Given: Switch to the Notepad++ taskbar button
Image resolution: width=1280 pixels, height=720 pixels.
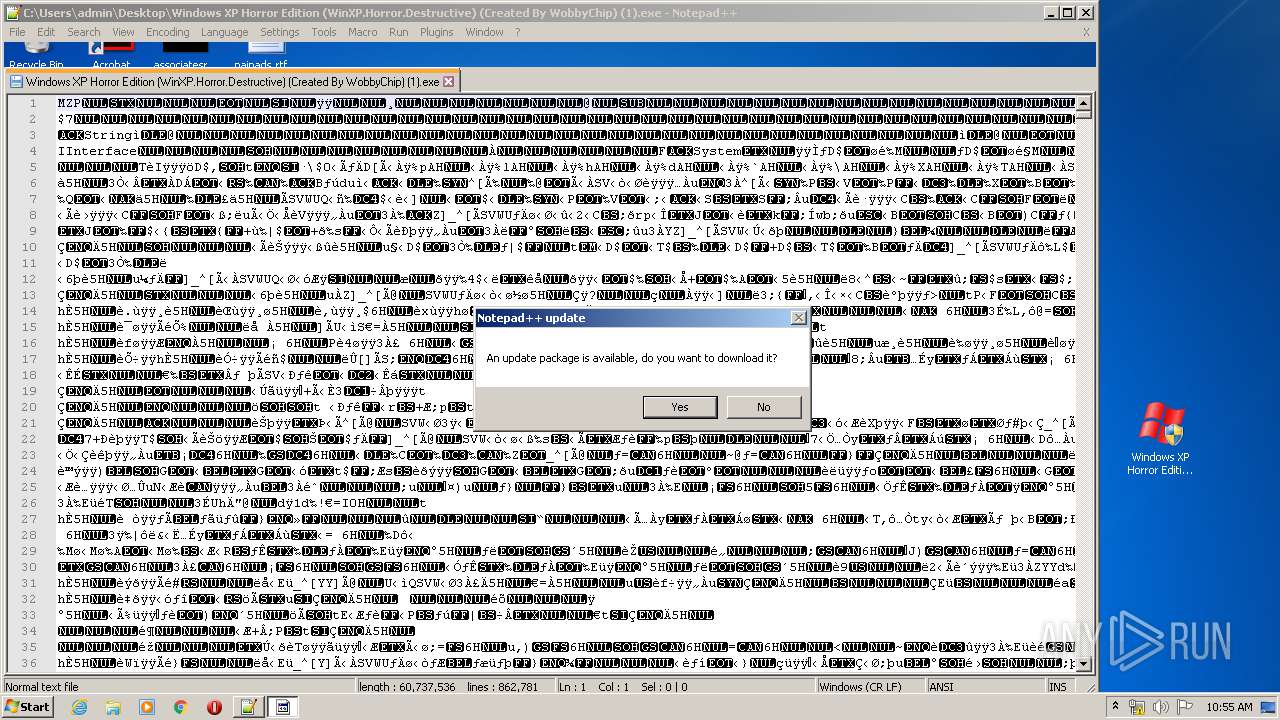Looking at the screenshot, I should point(248,707).
